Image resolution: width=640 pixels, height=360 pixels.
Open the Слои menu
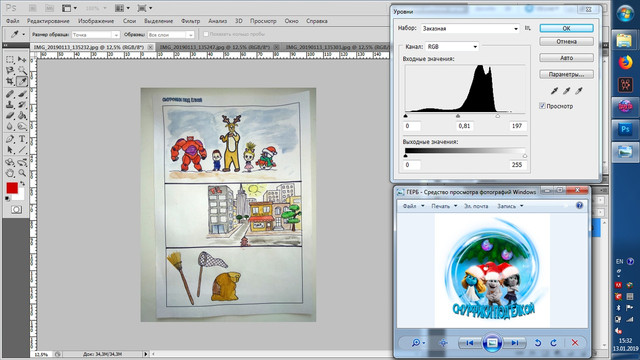pyautogui.click(x=129, y=21)
